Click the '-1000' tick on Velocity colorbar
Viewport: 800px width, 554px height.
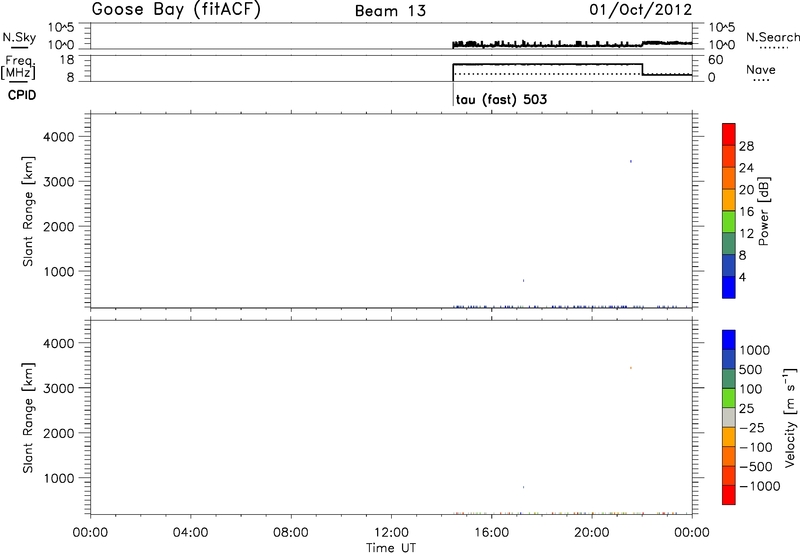[x=759, y=486]
